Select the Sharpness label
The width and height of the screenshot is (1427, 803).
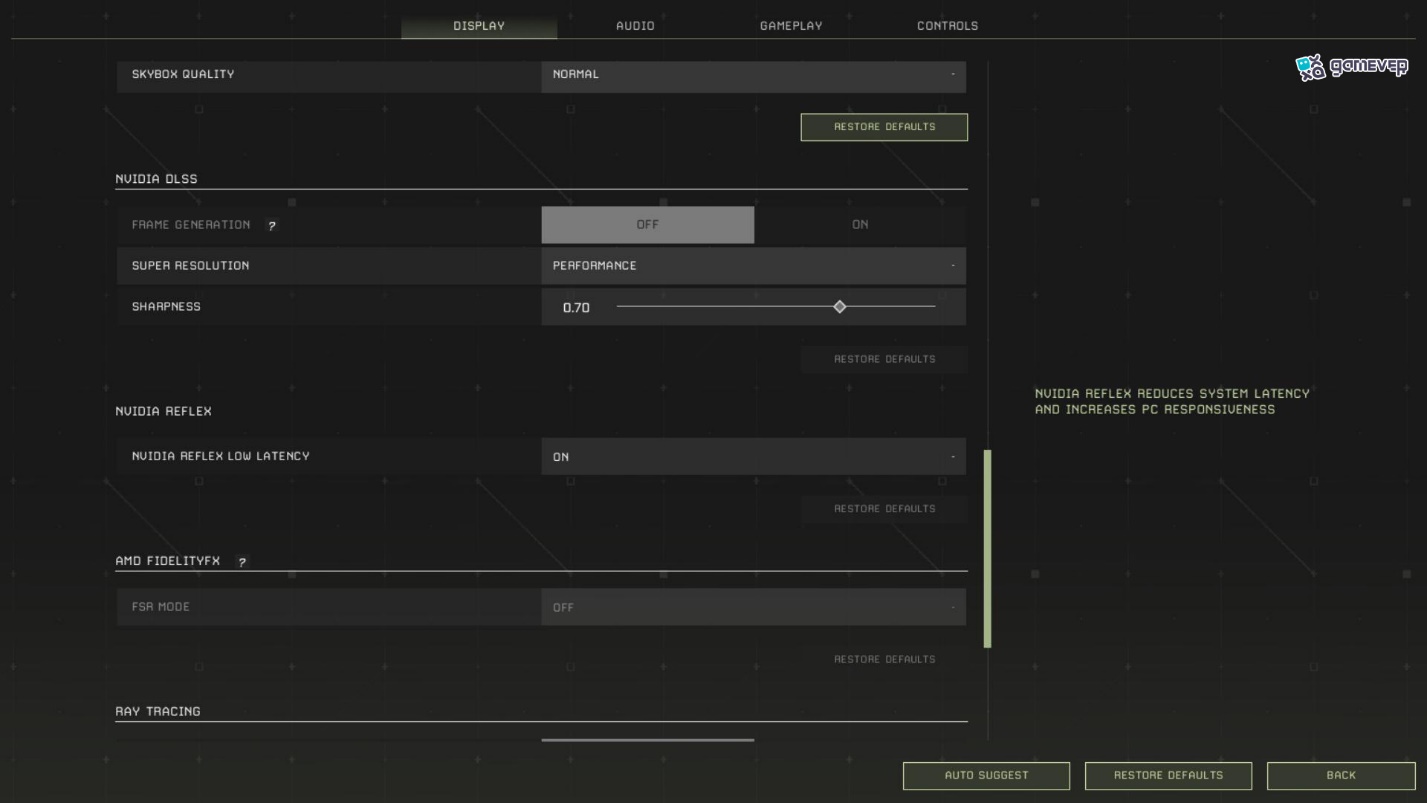166,307
